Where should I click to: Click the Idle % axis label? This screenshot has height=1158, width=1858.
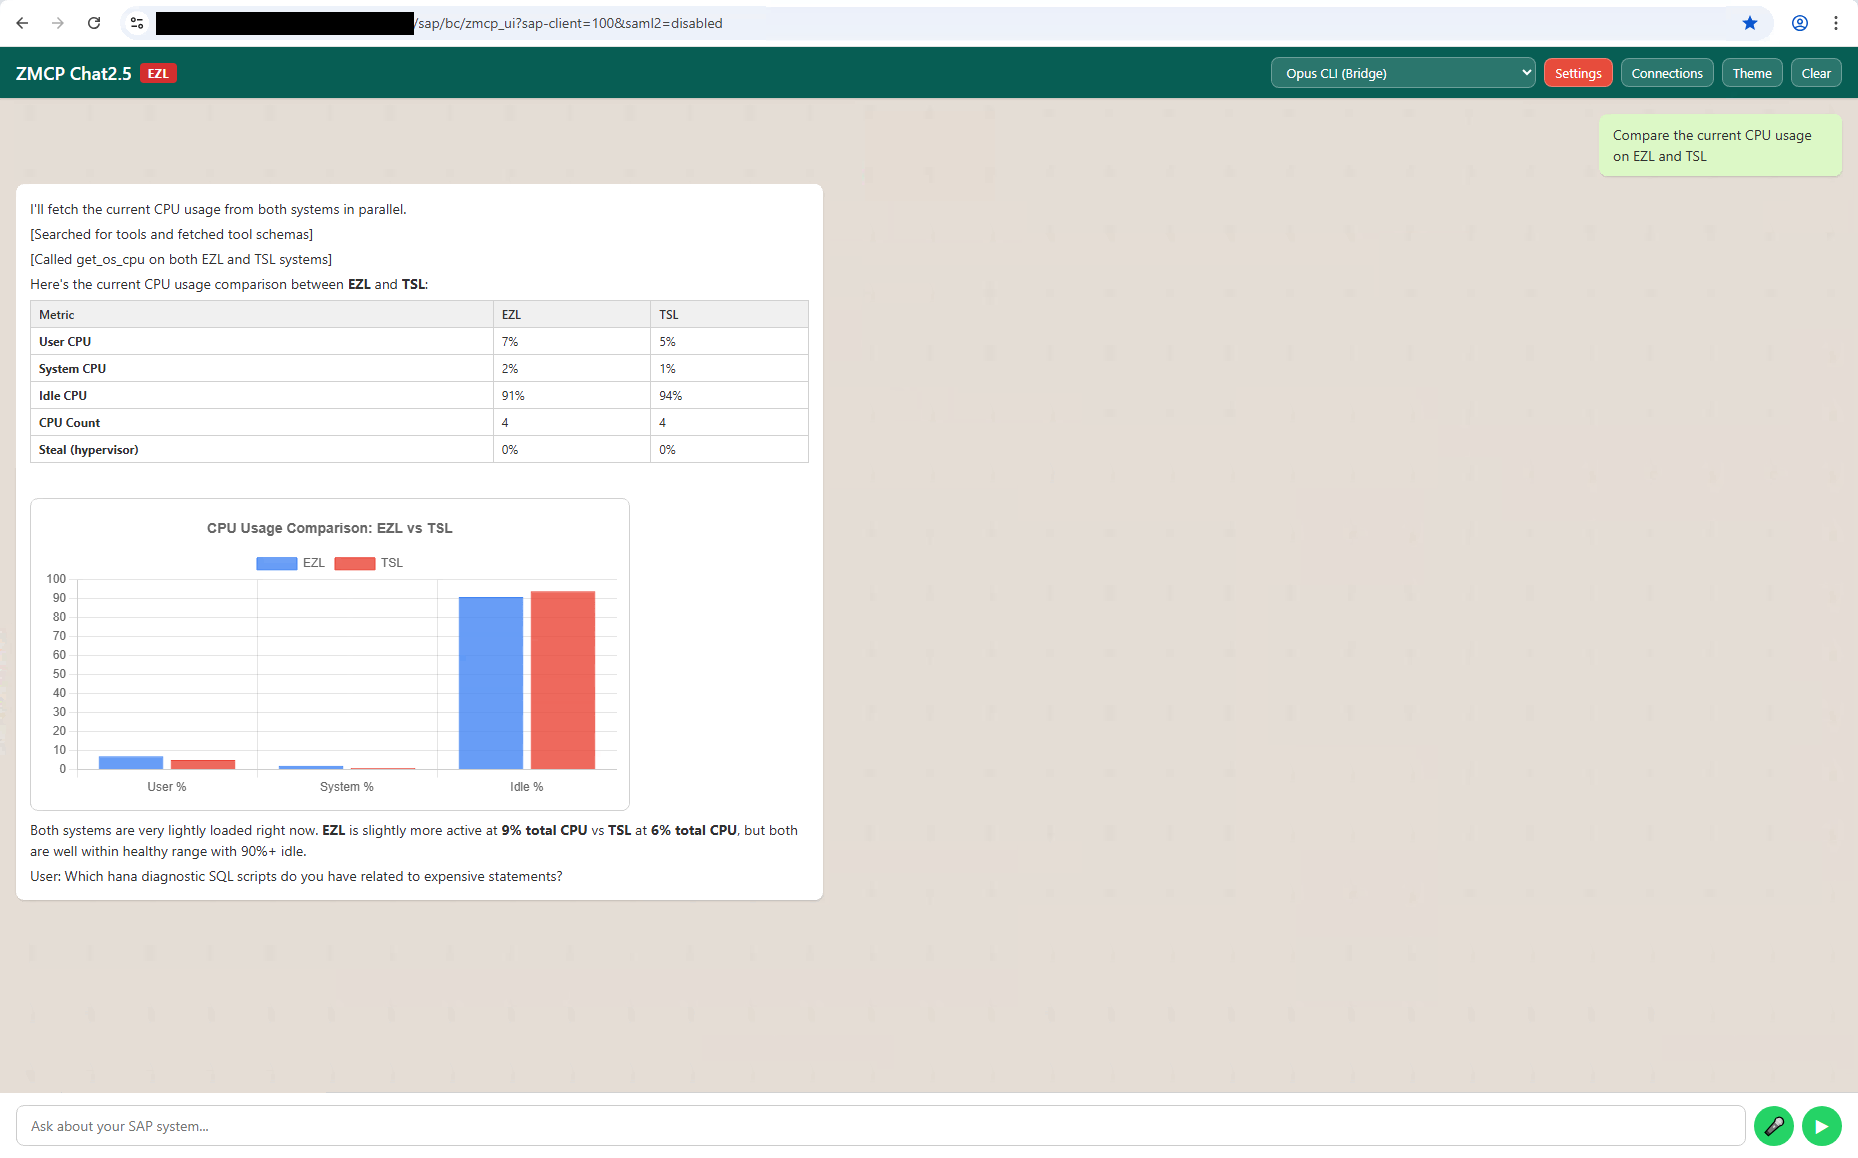point(527,787)
